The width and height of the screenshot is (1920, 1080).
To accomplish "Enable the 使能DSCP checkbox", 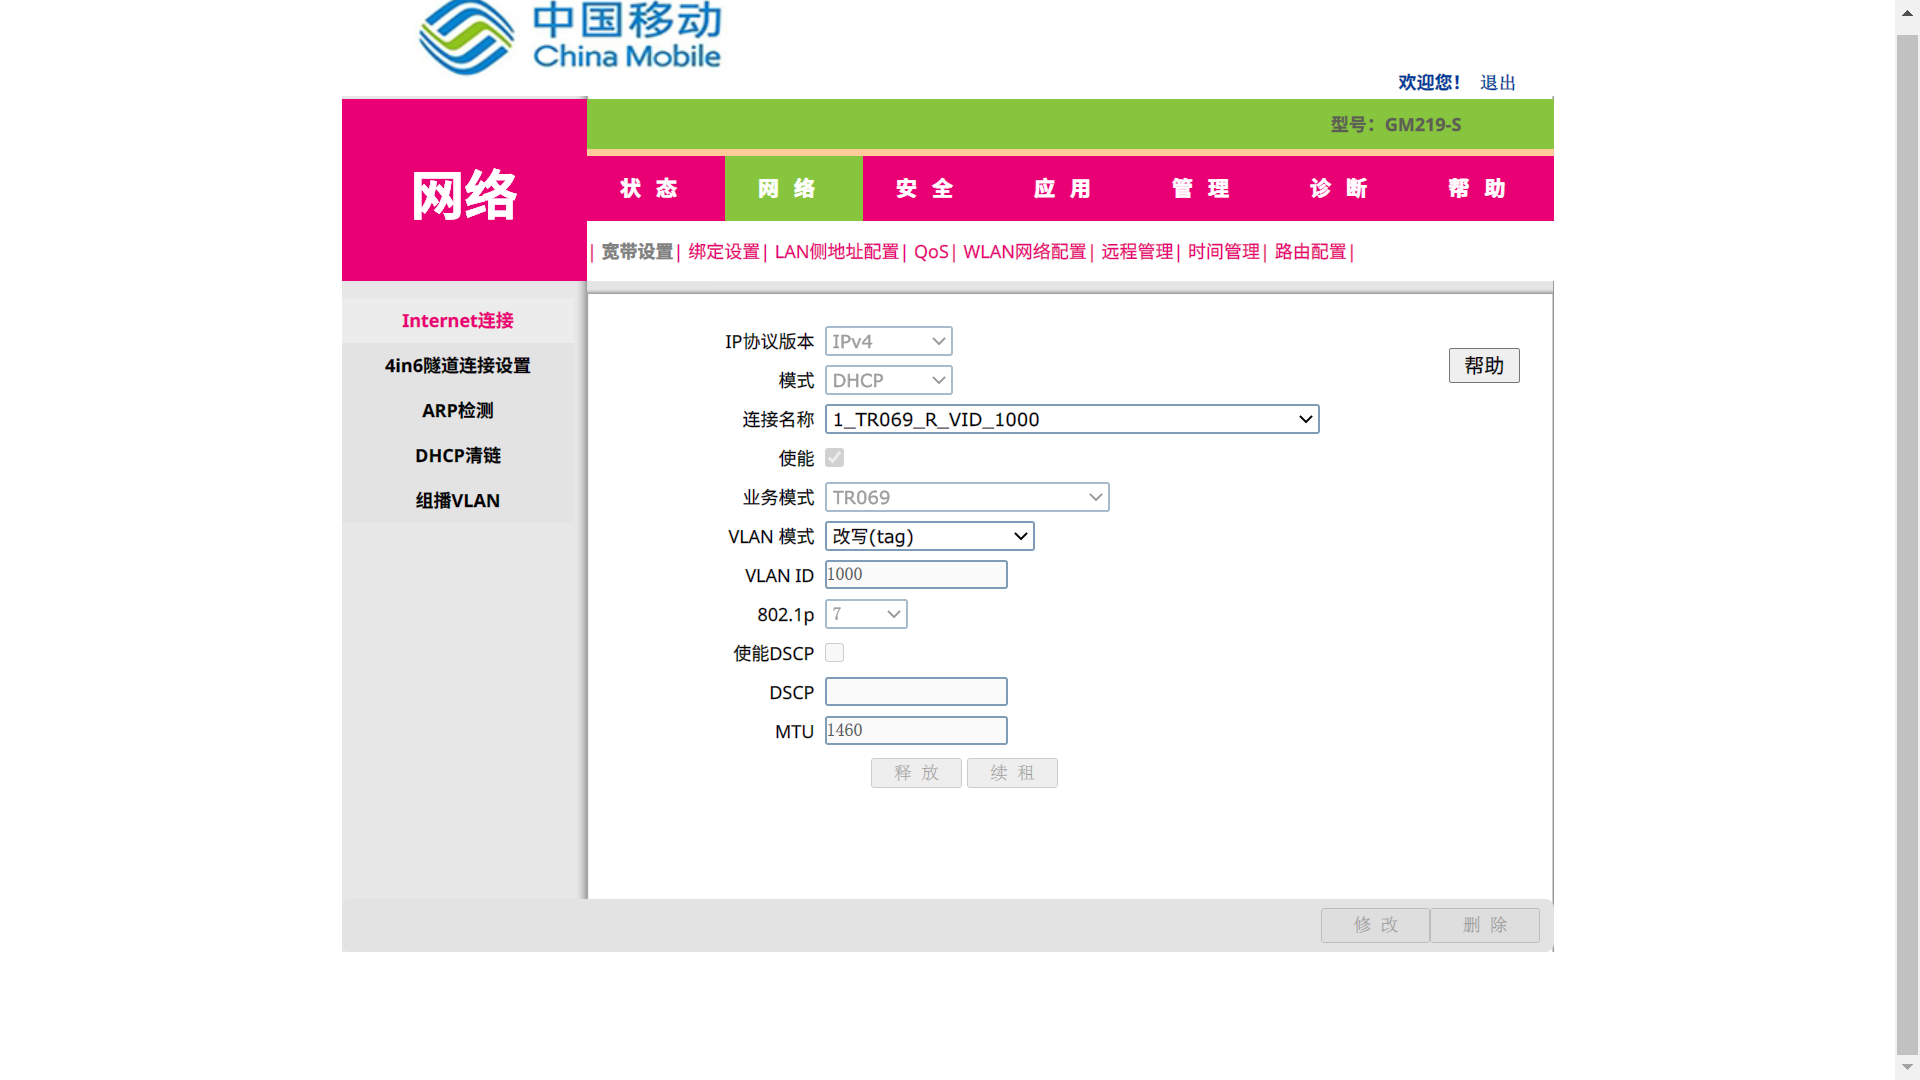I will tap(835, 653).
